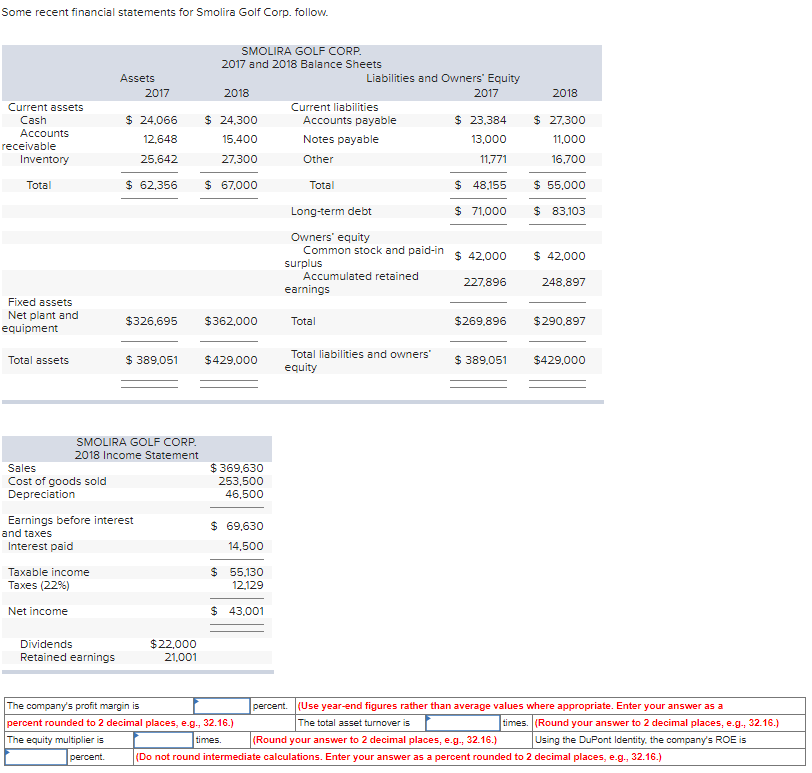The image size is (812, 773).
Task: Select 2017 Total assets value $389,051
Action: [152, 360]
